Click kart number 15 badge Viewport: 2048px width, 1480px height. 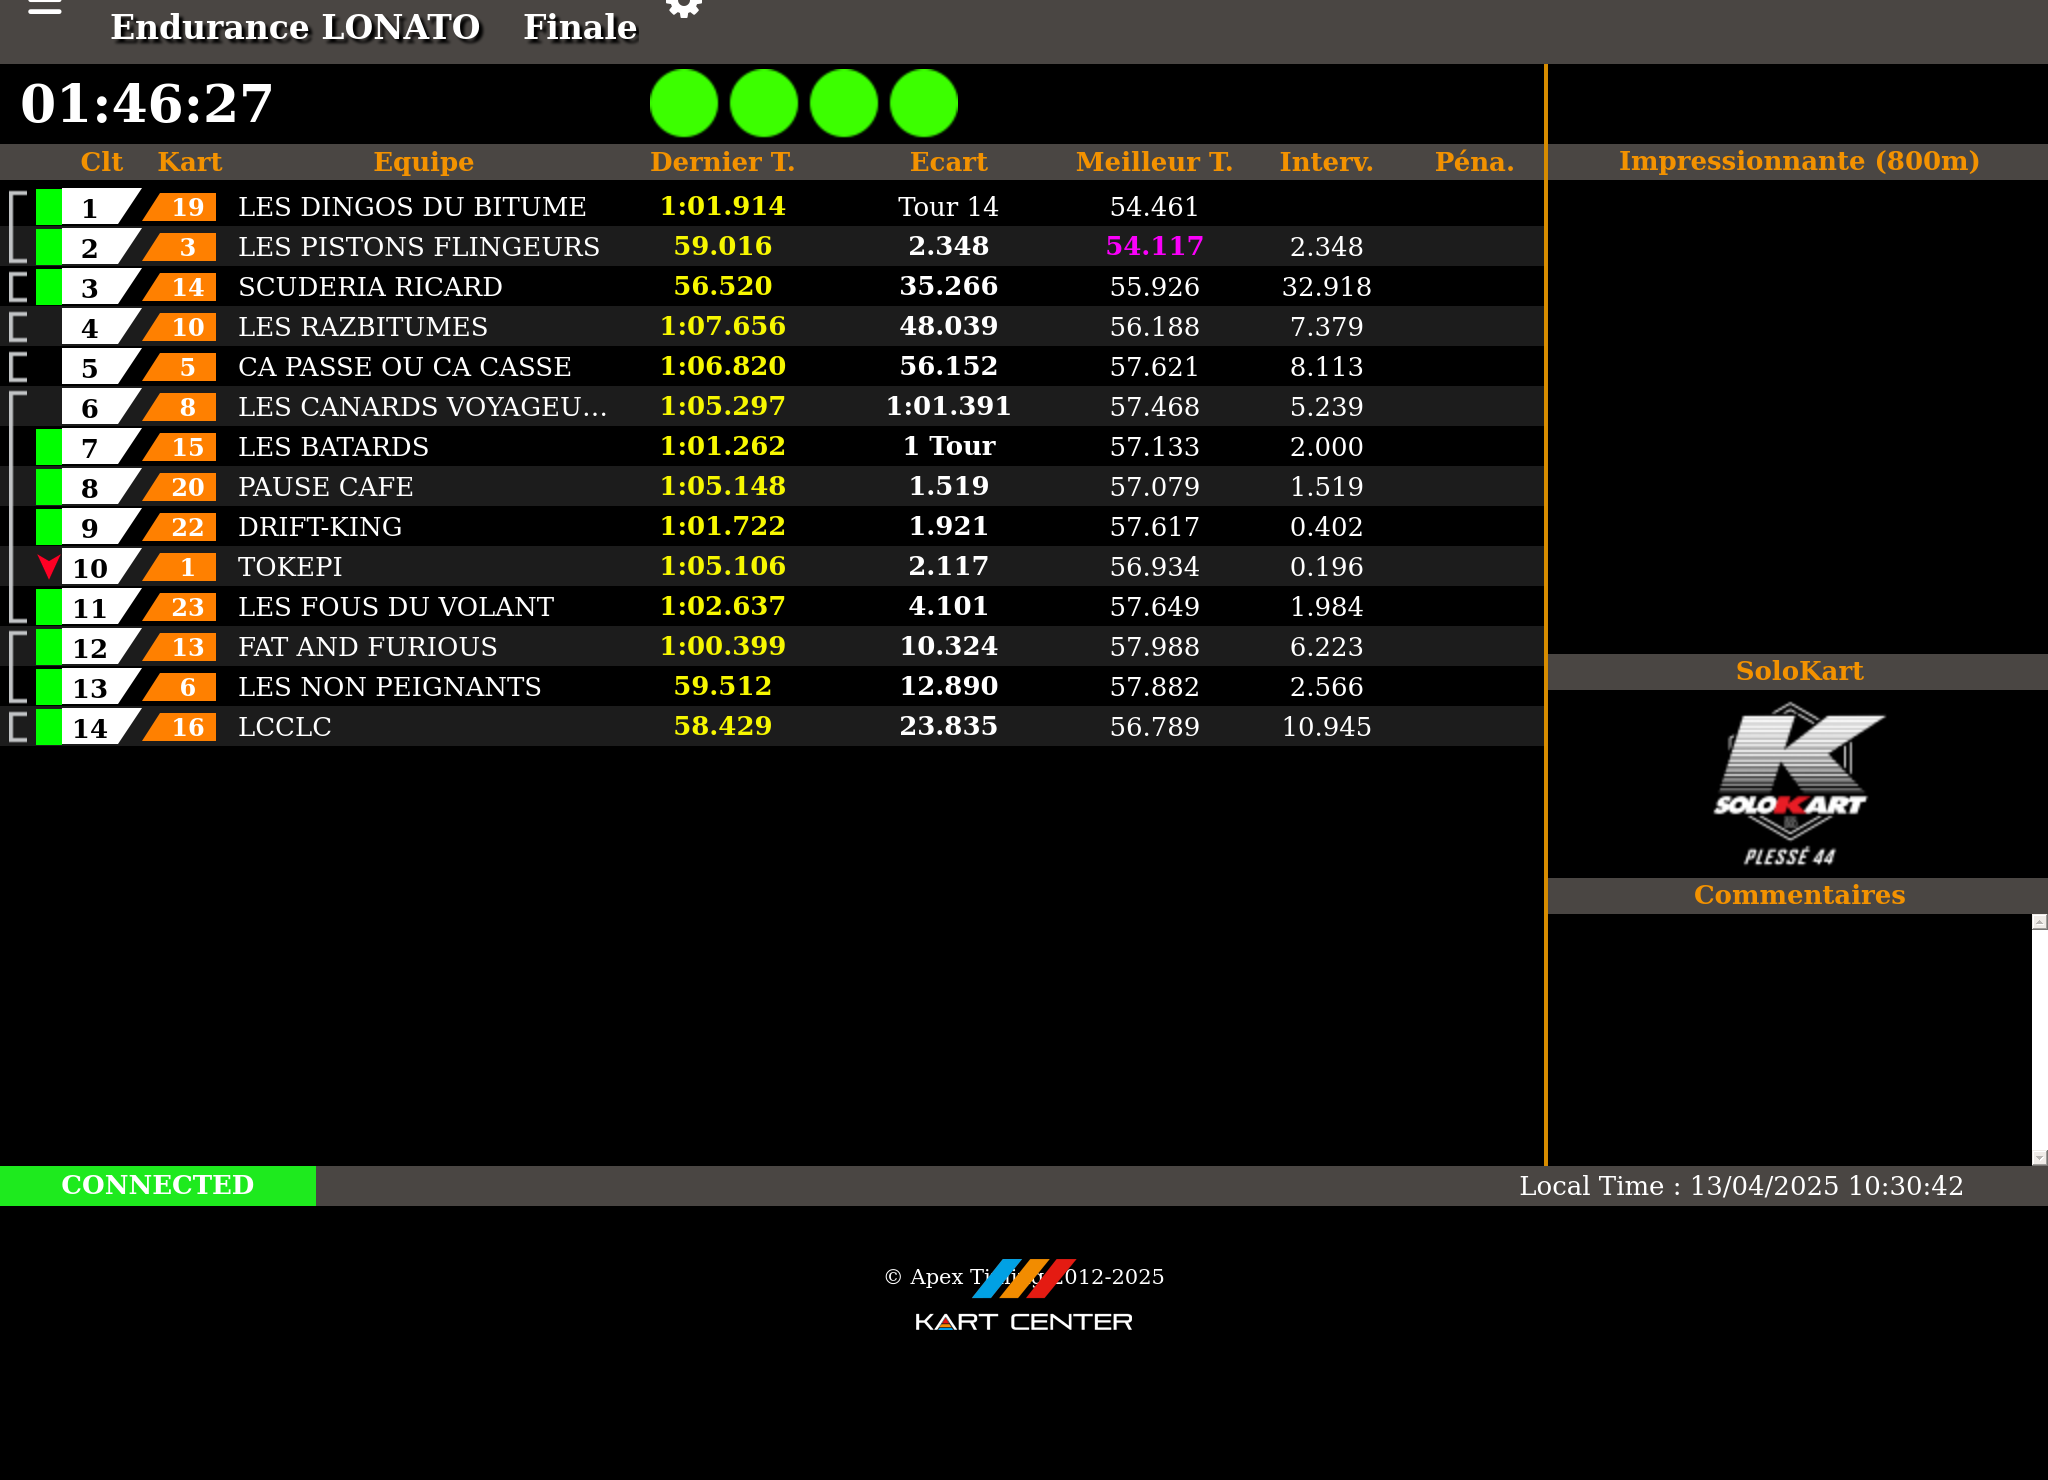click(x=180, y=447)
